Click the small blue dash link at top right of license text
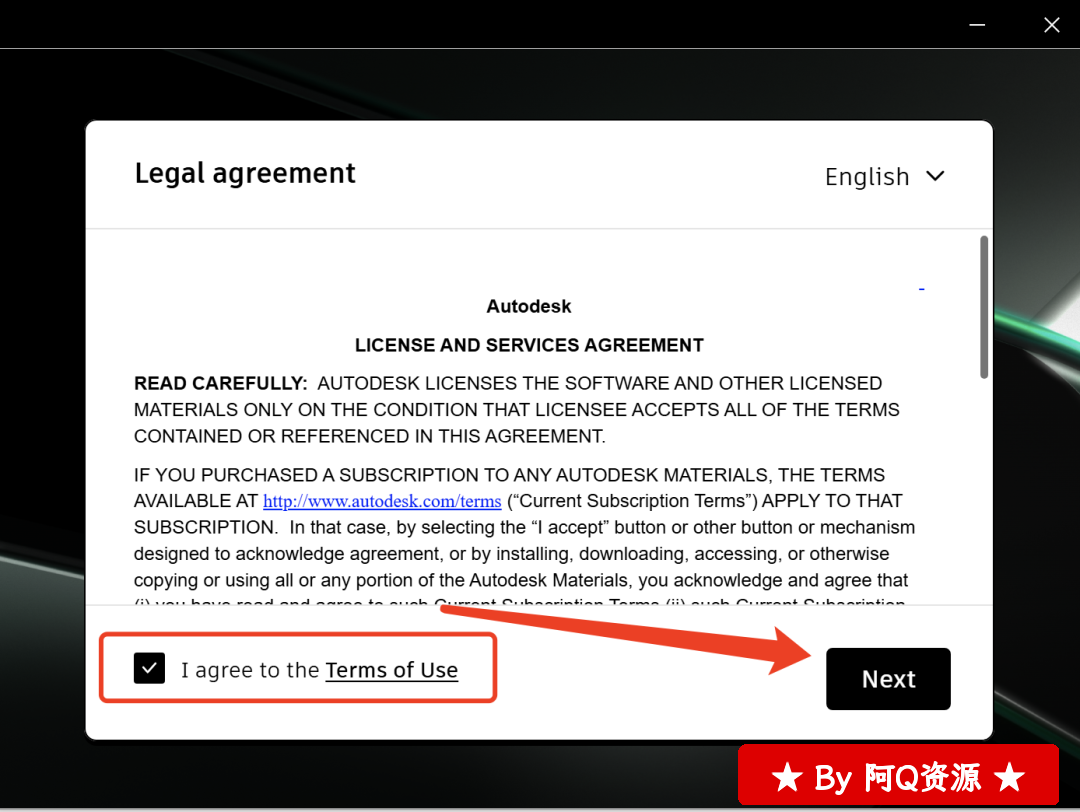 922,289
